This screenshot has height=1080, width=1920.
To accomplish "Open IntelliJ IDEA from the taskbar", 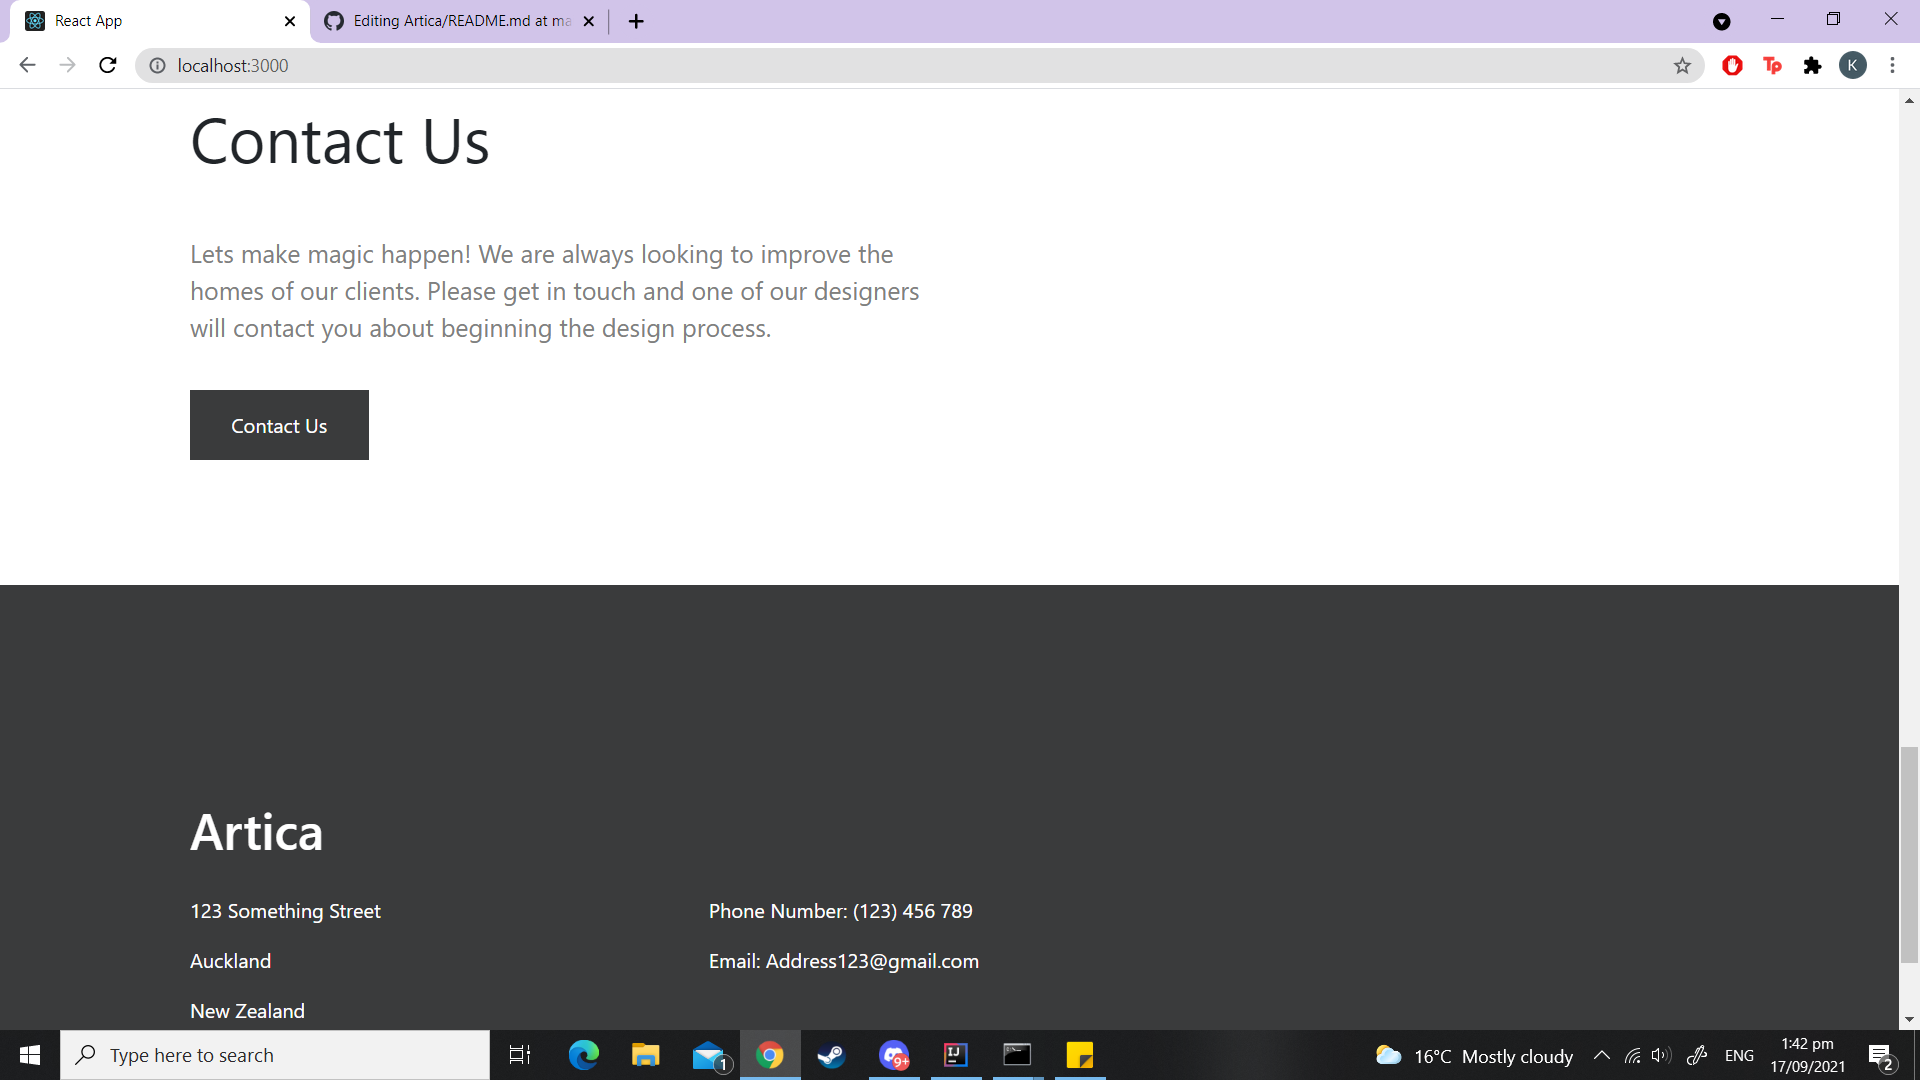I will pyautogui.click(x=956, y=1055).
